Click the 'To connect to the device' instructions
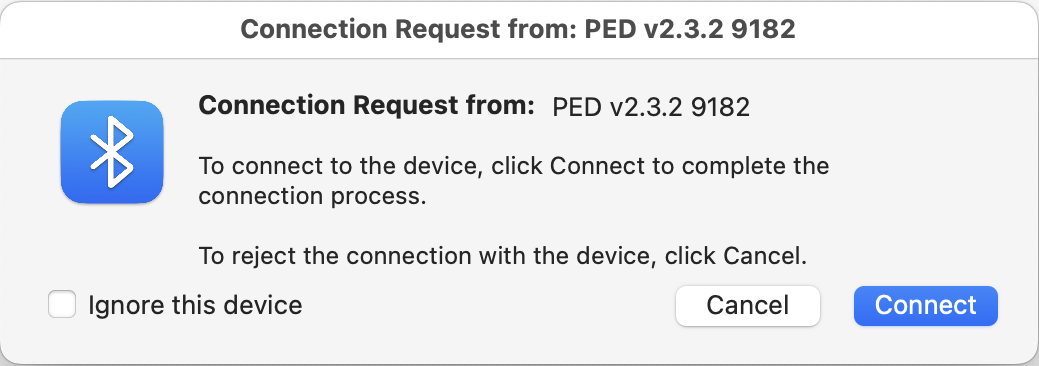Screen dimensions: 1039x366 pyautogui.click(x=514, y=180)
